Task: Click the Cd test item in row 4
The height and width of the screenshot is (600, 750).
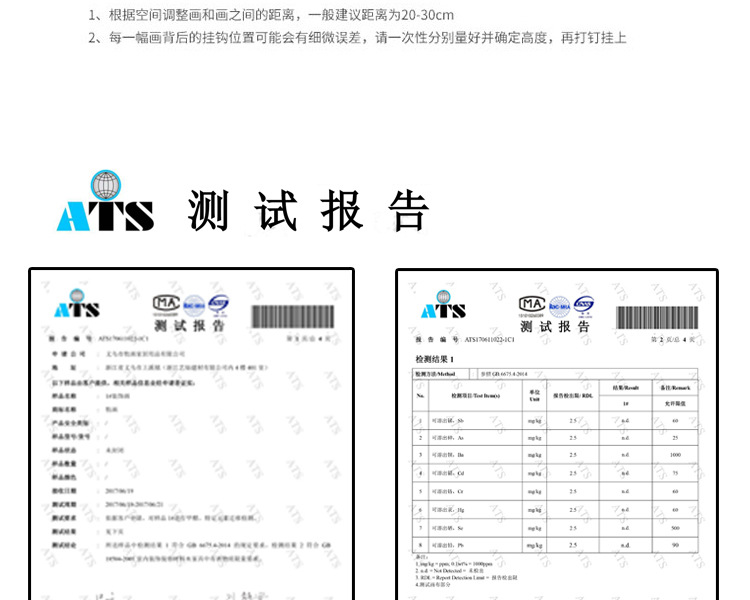Action: tap(448, 473)
